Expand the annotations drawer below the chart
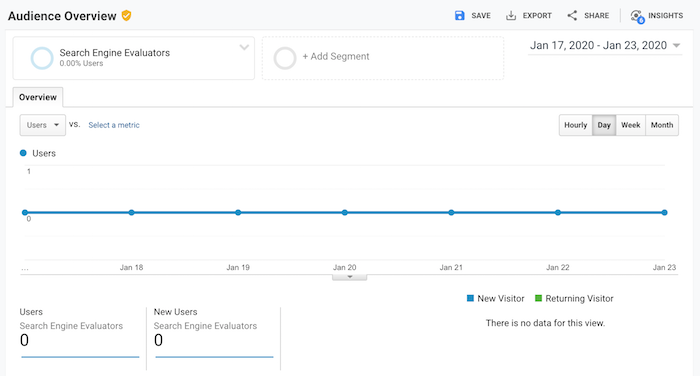 [x=350, y=277]
